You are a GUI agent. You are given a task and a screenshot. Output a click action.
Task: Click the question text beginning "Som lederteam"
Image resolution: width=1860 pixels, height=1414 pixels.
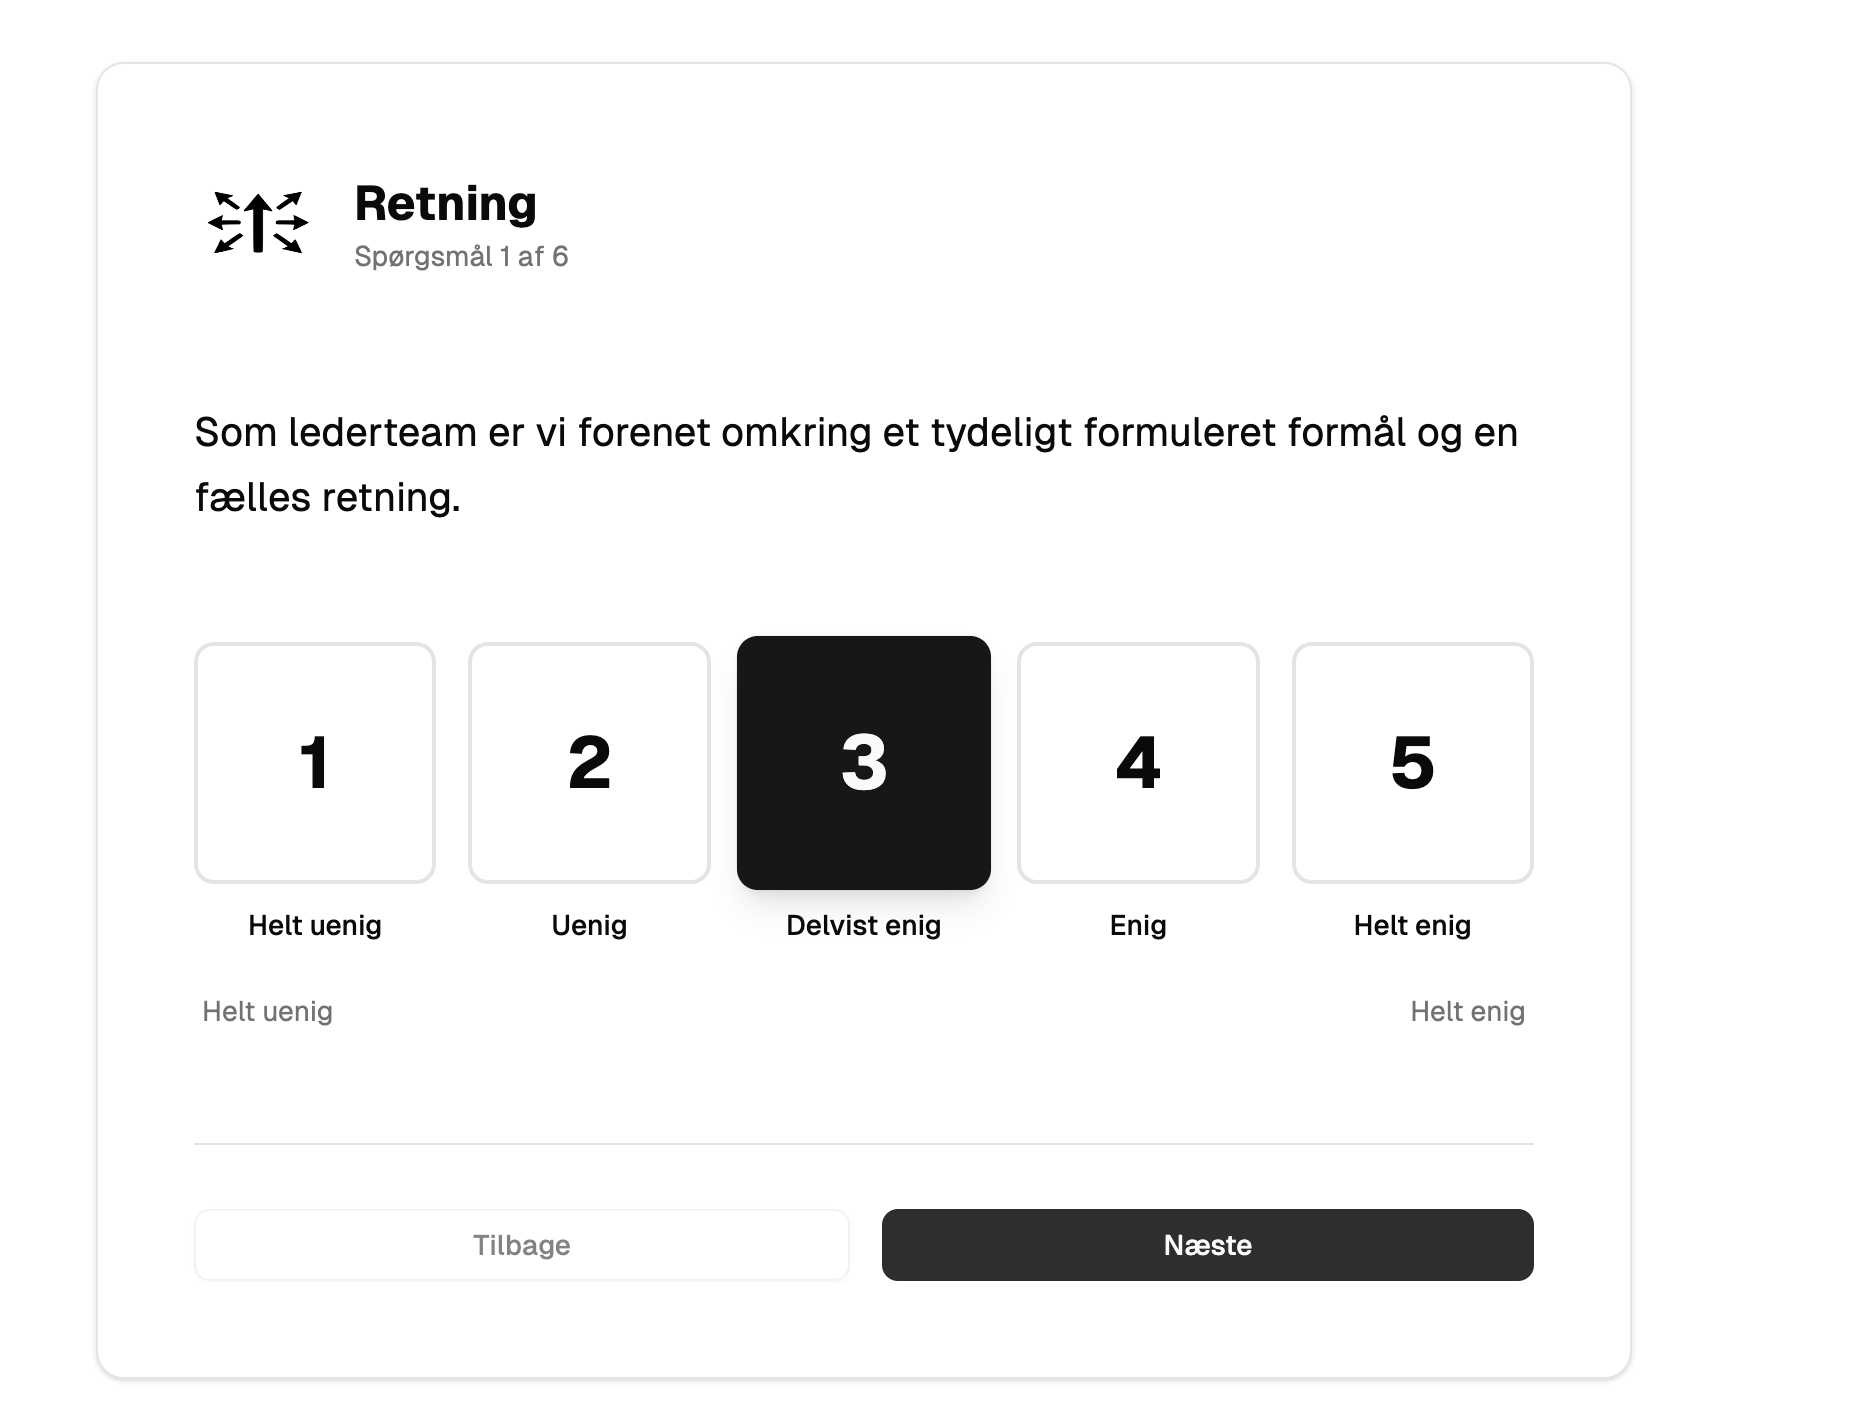[855, 433]
